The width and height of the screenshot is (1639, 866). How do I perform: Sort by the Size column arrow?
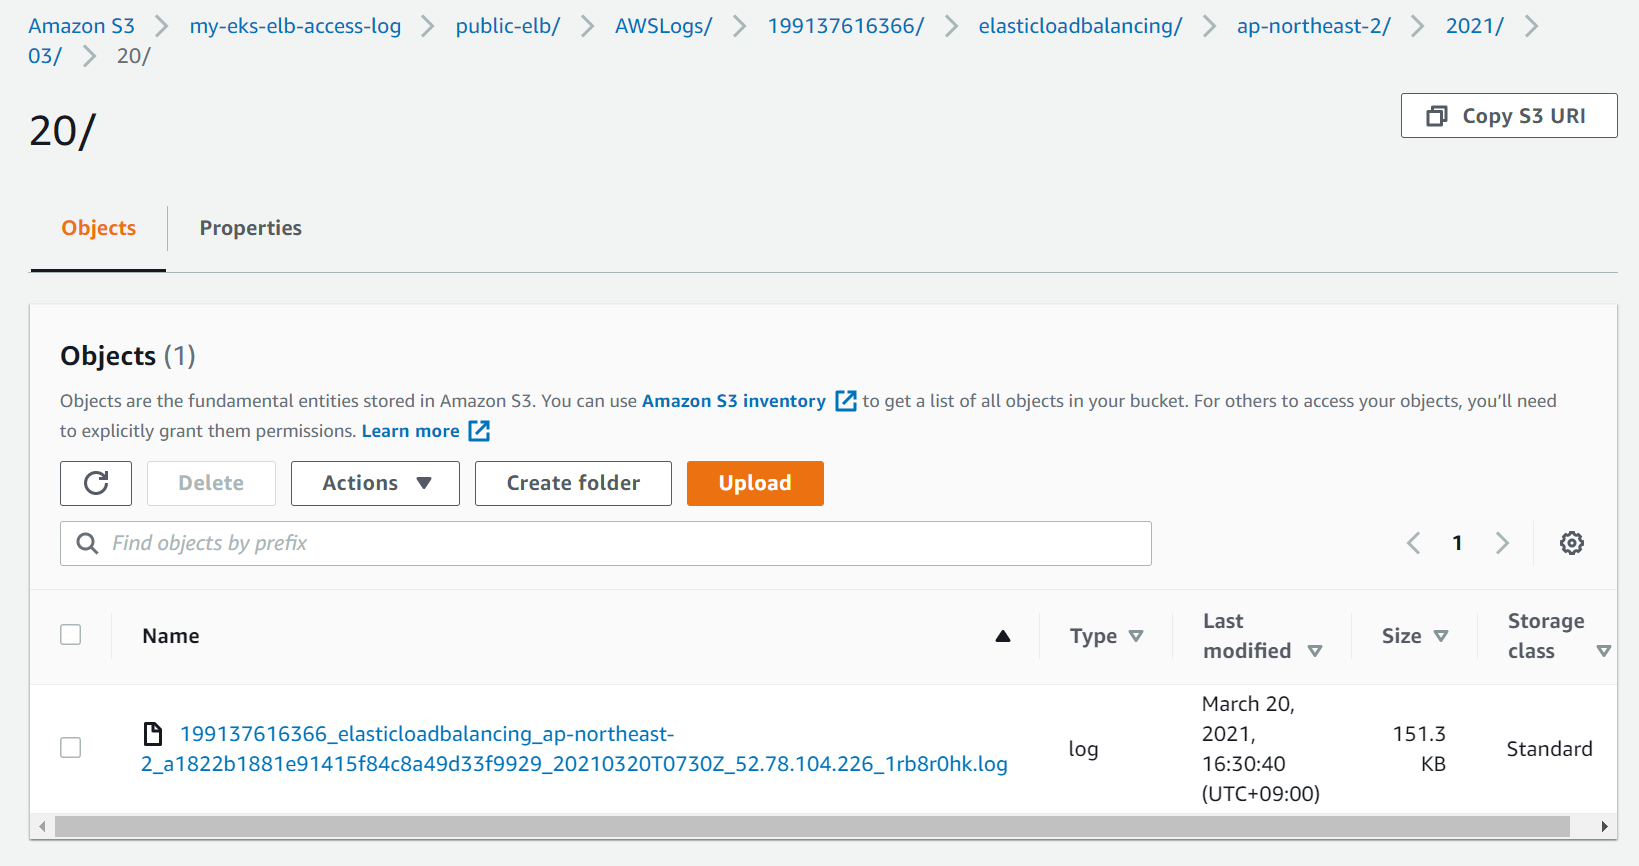point(1441,636)
